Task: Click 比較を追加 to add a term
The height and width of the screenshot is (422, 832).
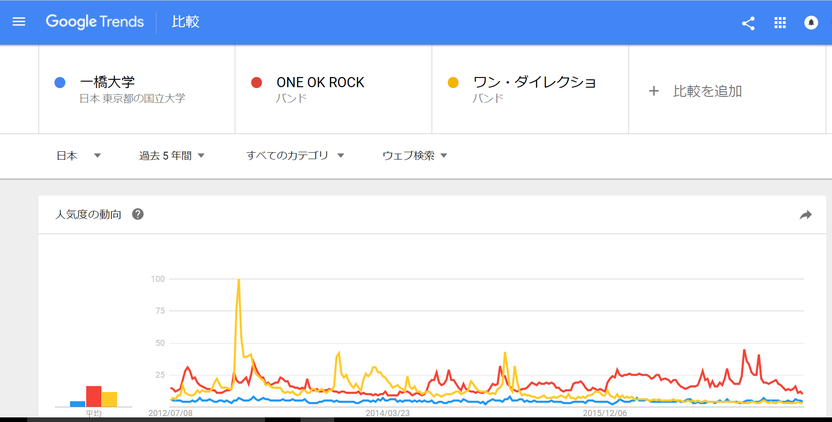Action: (x=707, y=91)
